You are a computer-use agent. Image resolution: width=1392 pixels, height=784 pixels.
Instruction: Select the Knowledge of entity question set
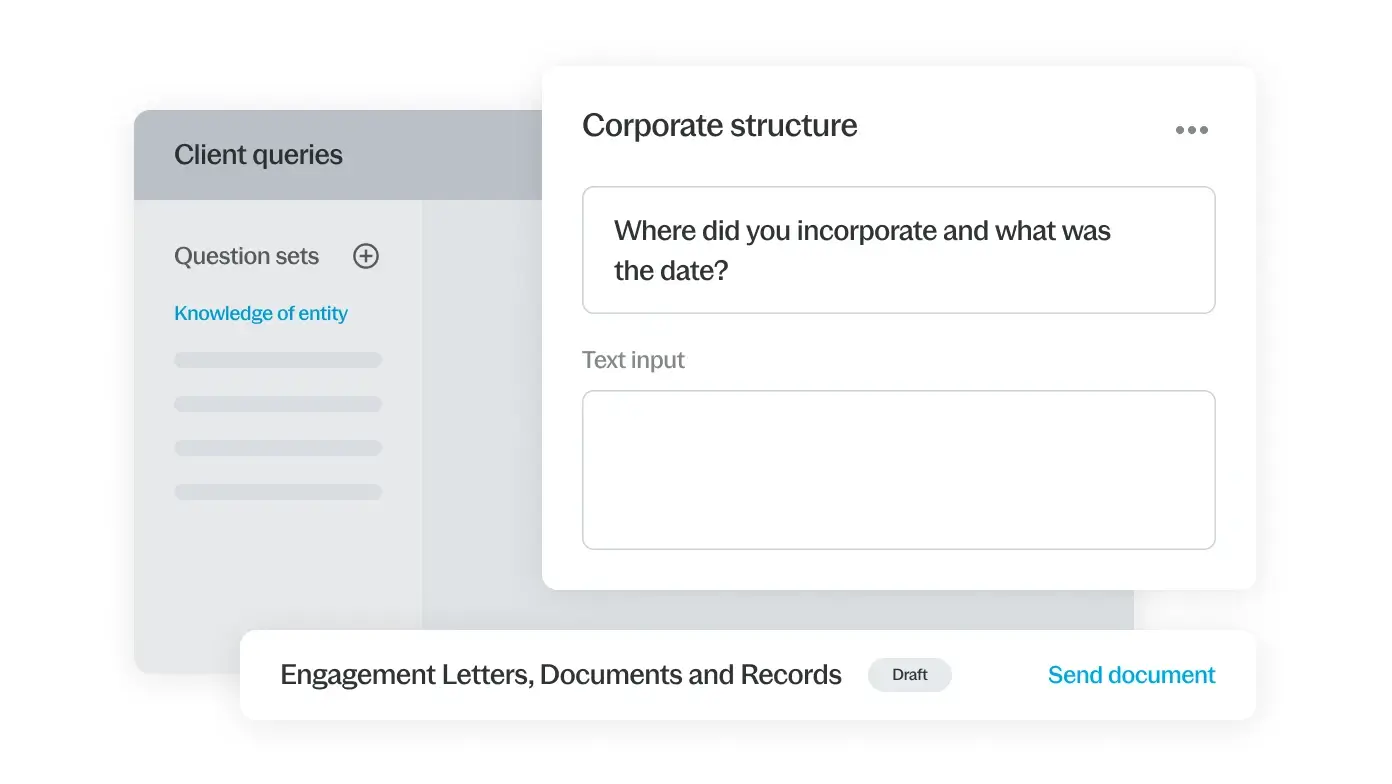(261, 314)
